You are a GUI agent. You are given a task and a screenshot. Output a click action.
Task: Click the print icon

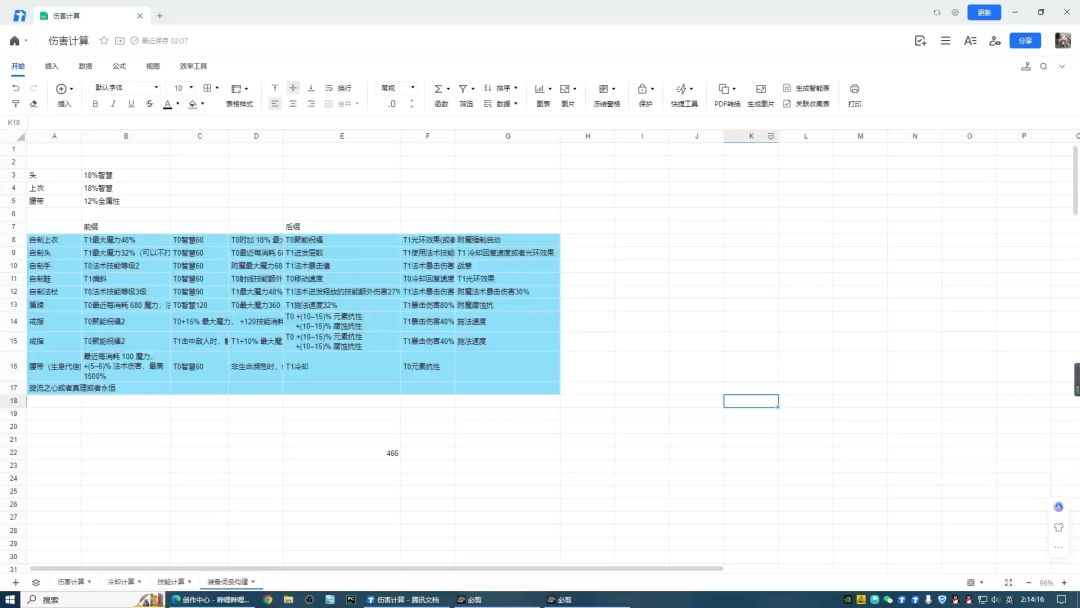pos(854,89)
